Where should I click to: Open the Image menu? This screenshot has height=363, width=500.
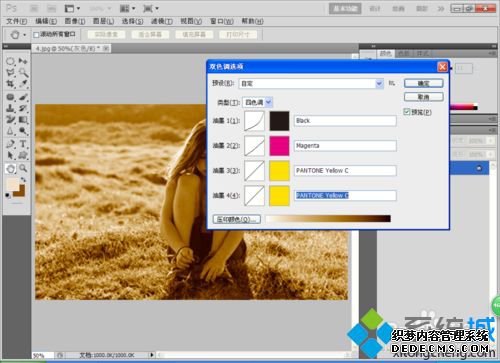[75, 21]
